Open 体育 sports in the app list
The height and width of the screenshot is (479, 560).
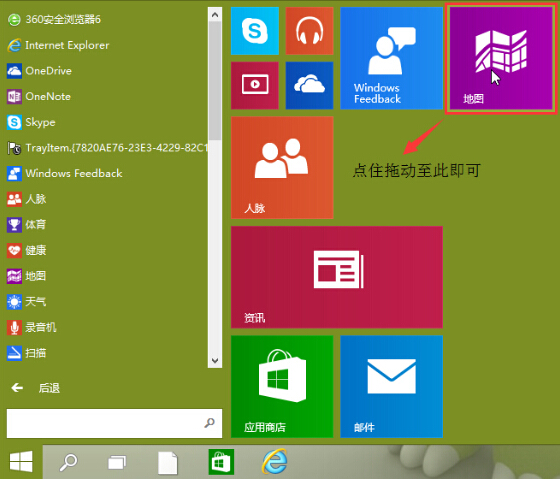click(27, 225)
